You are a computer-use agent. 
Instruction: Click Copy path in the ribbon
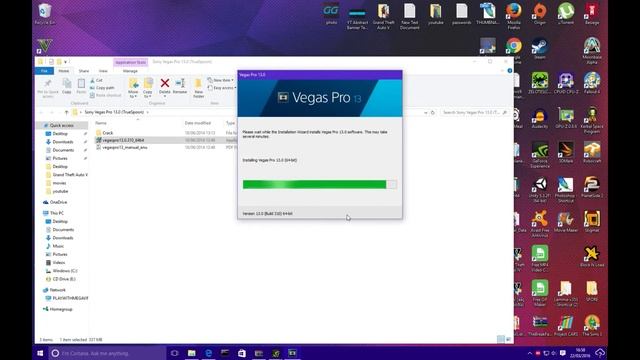click(102, 88)
